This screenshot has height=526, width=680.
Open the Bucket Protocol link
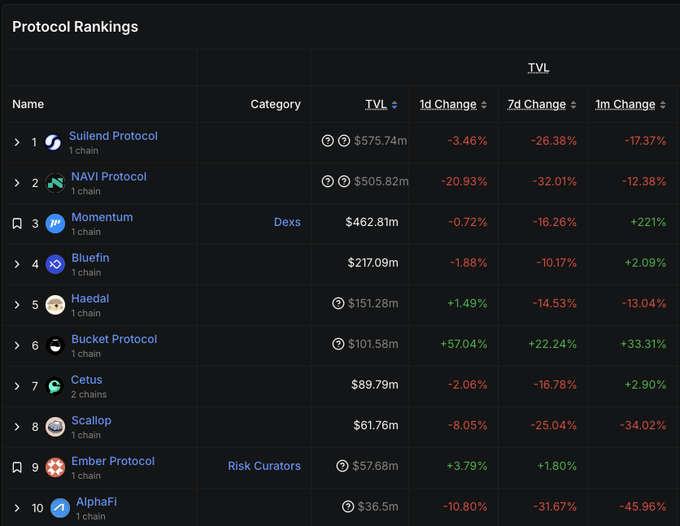[114, 339]
